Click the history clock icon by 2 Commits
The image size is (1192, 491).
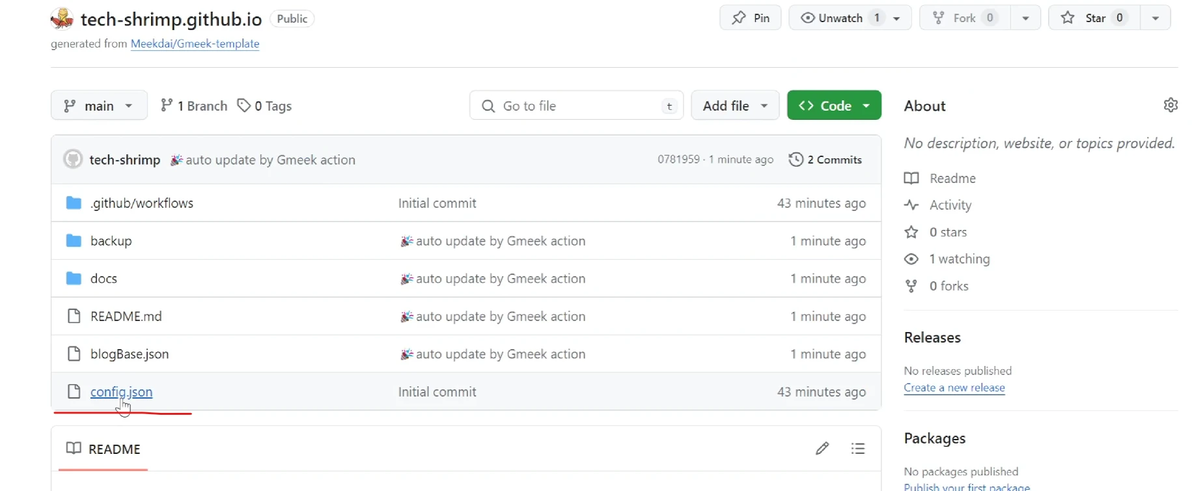pos(796,160)
